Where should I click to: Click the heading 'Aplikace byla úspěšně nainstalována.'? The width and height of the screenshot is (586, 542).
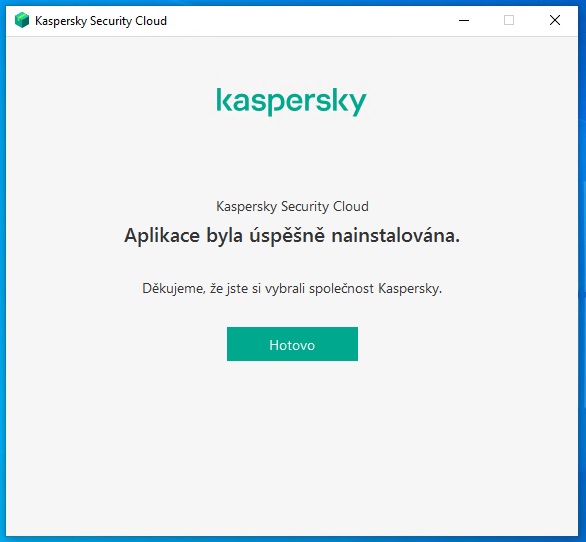292,236
